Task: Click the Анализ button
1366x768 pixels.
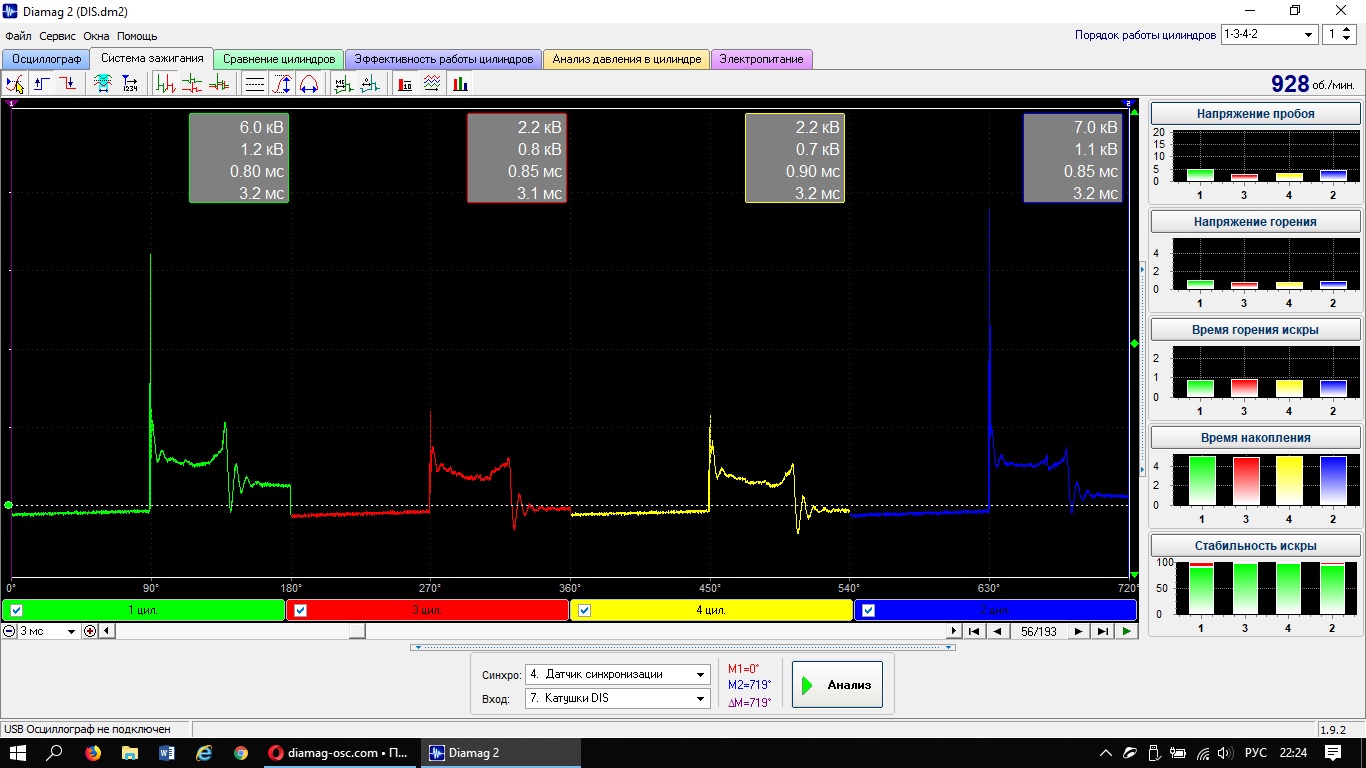Action: [837, 685]
